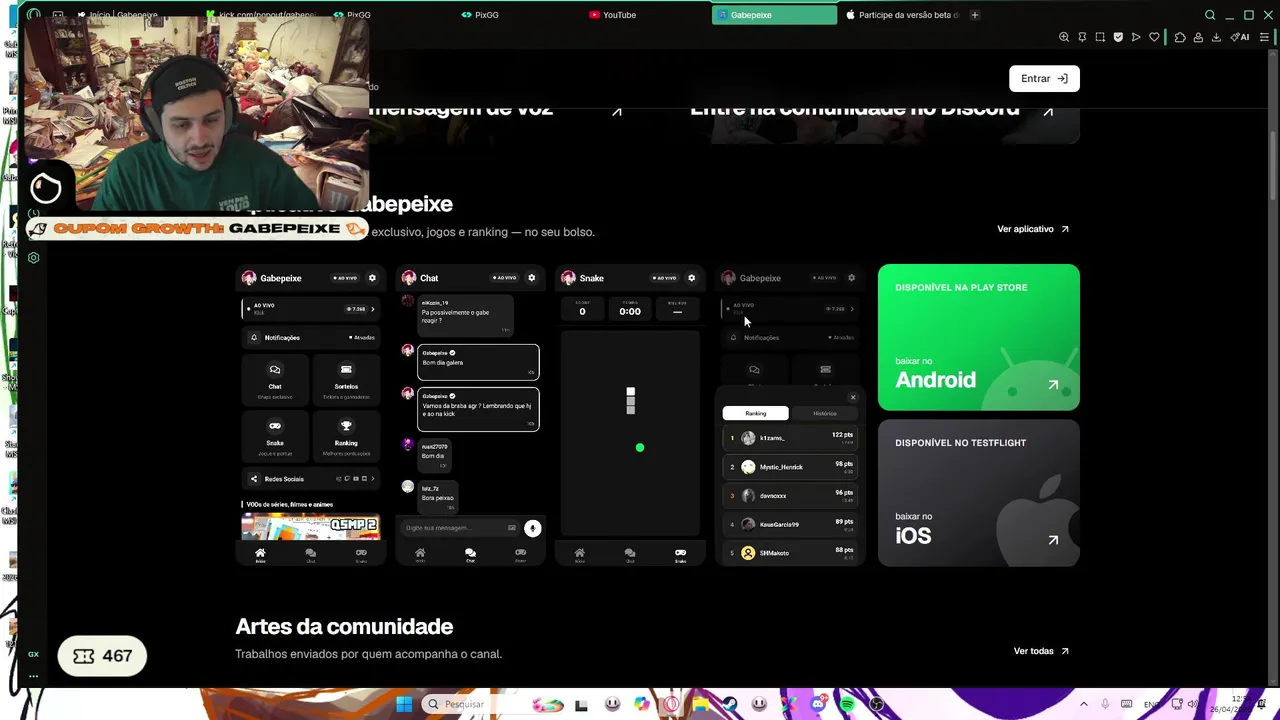Open the AI assistant toolbar button
Image resolution: width=1280 pixels, height=720 pixels.
point(1240,37)
